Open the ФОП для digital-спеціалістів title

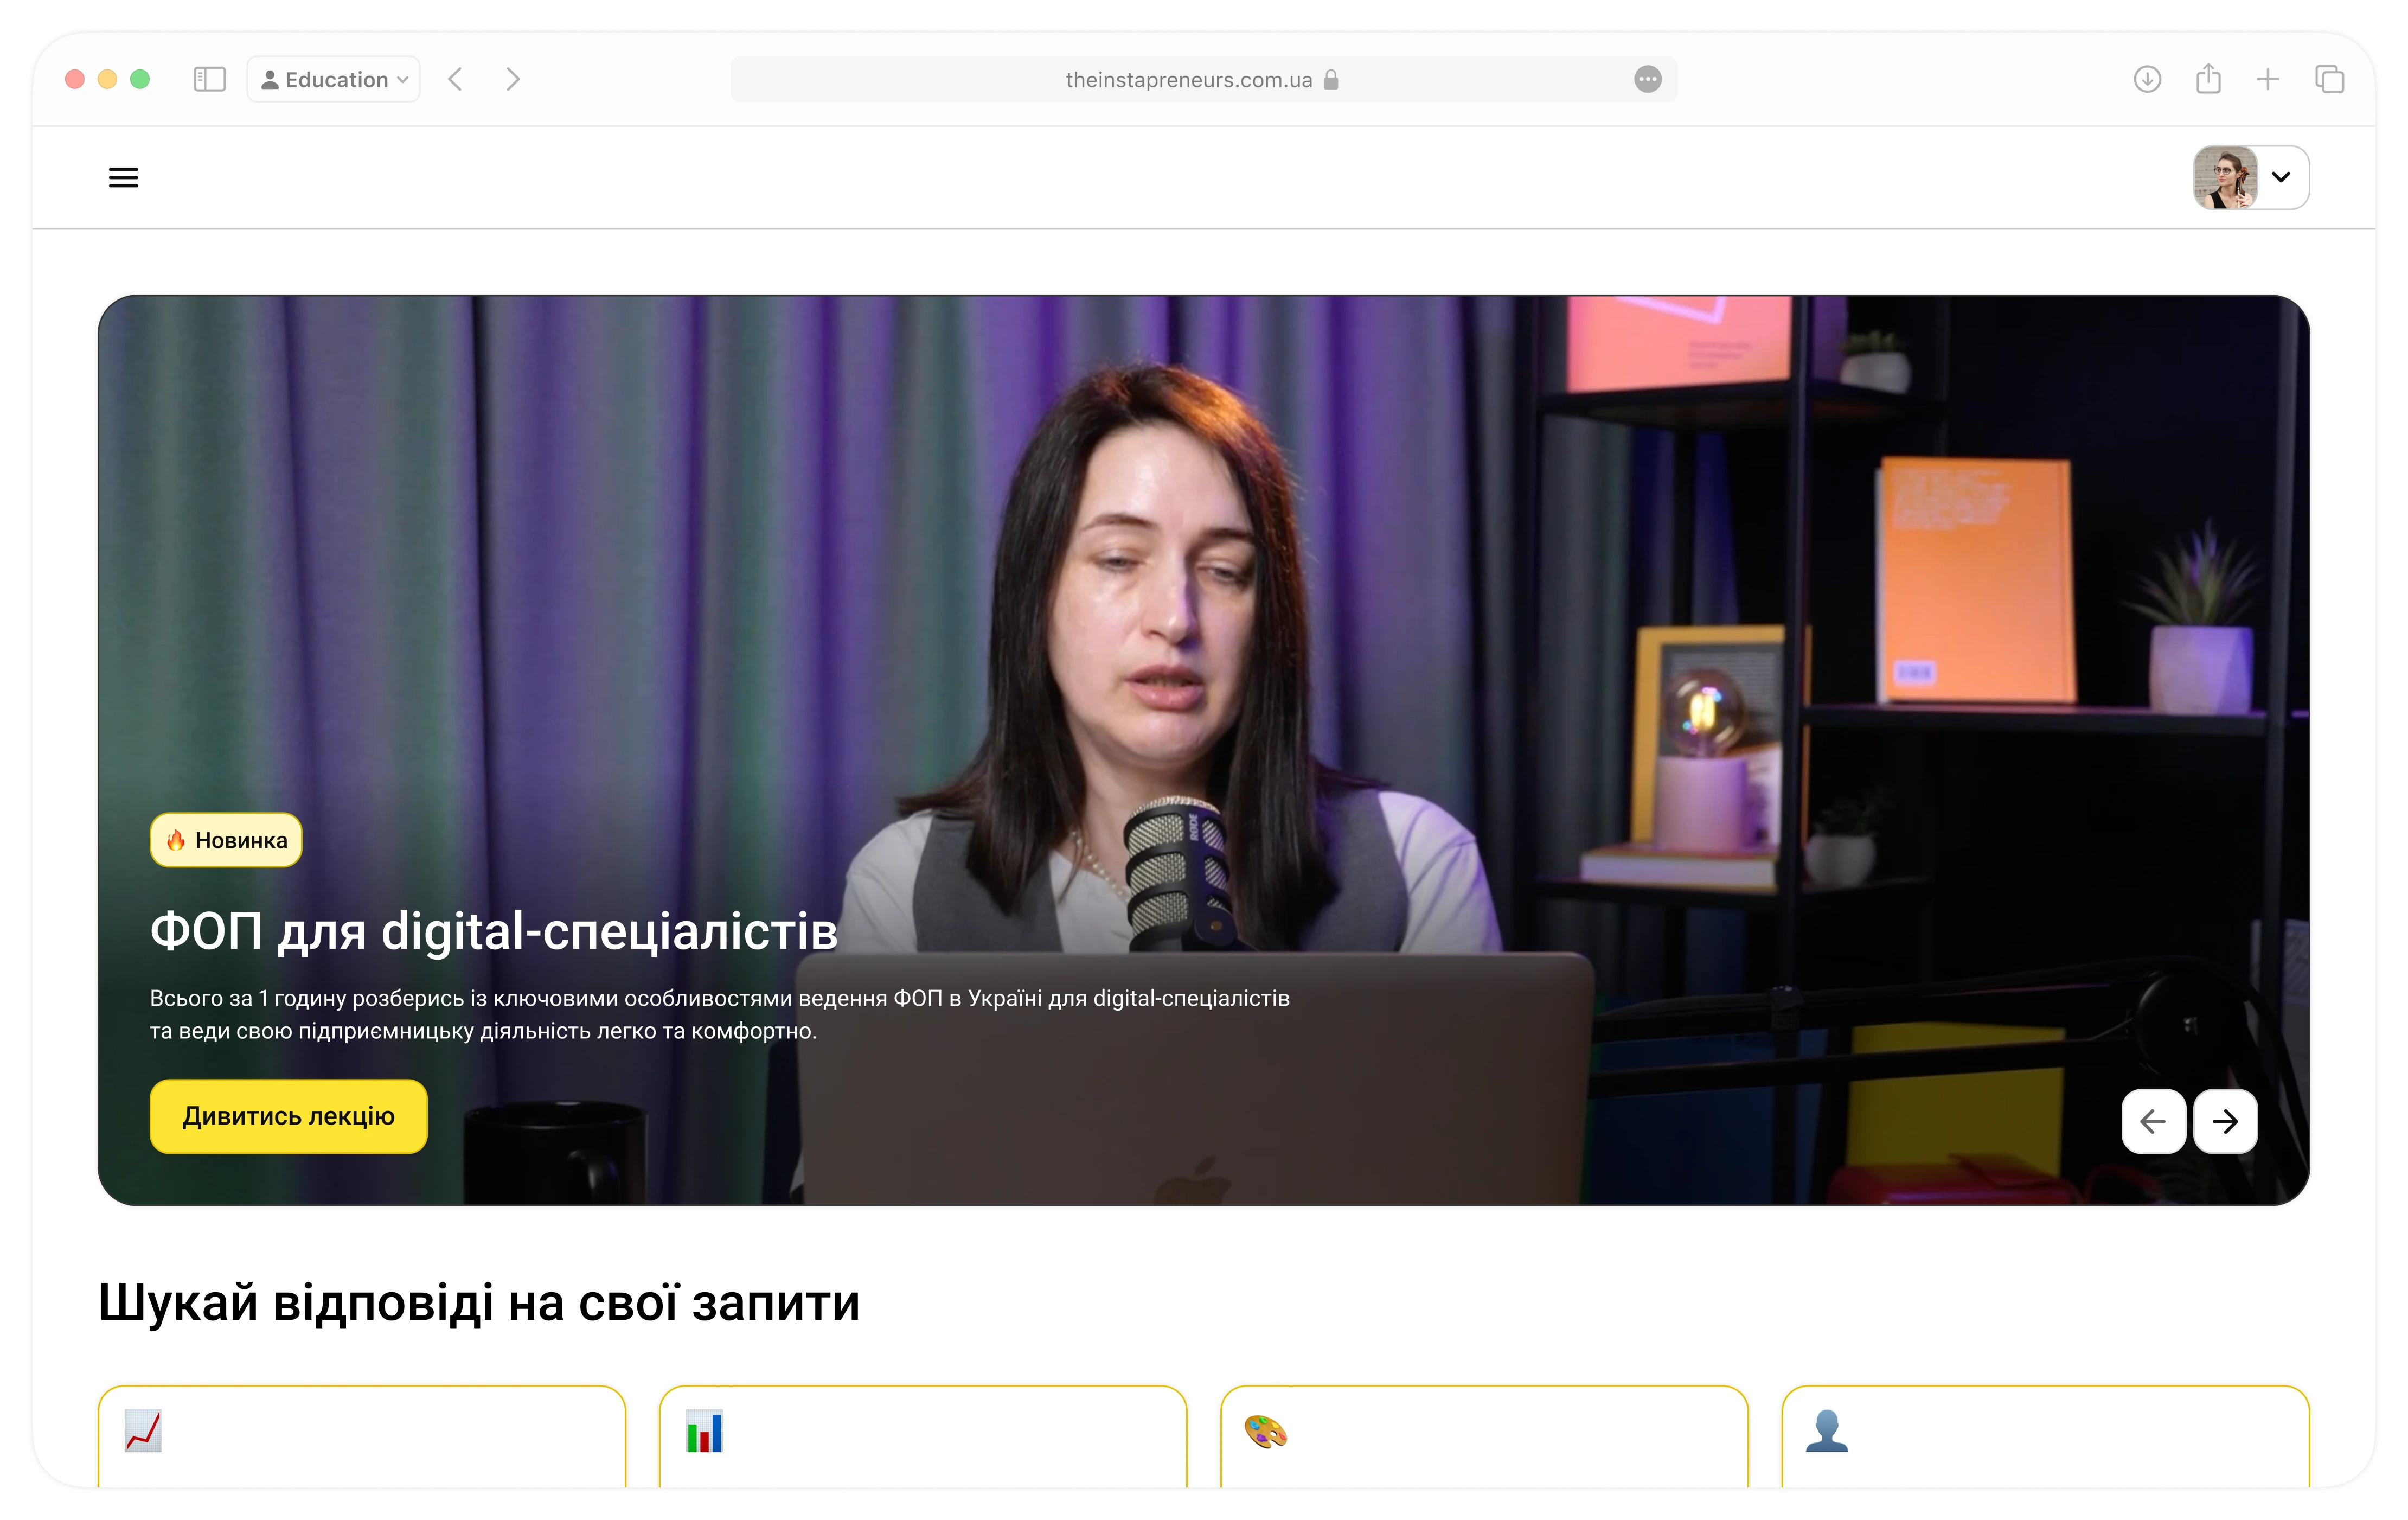(493, 931)
